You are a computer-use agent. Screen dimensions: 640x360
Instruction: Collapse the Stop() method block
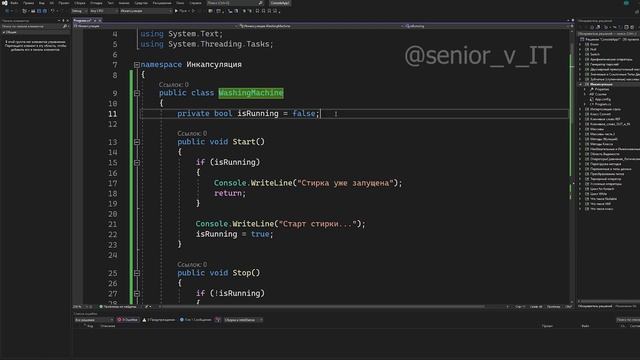click(137, 273)
